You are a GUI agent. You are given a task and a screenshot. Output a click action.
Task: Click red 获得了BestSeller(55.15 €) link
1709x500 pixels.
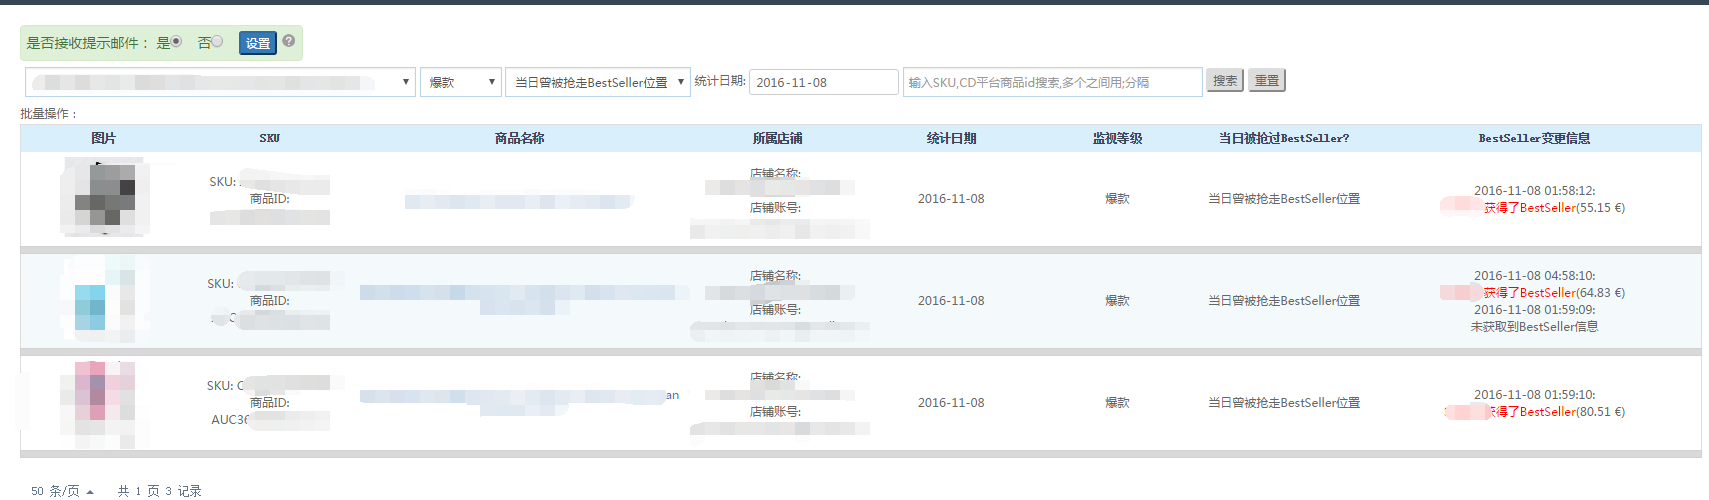tap(1554, 208)
